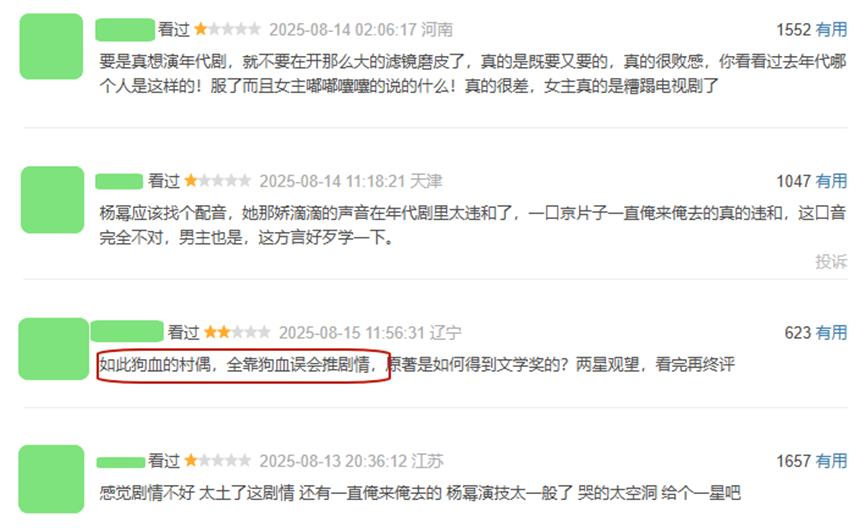
Task: Click the one-star rating on 江苏 review
Action: pos(217,460)
